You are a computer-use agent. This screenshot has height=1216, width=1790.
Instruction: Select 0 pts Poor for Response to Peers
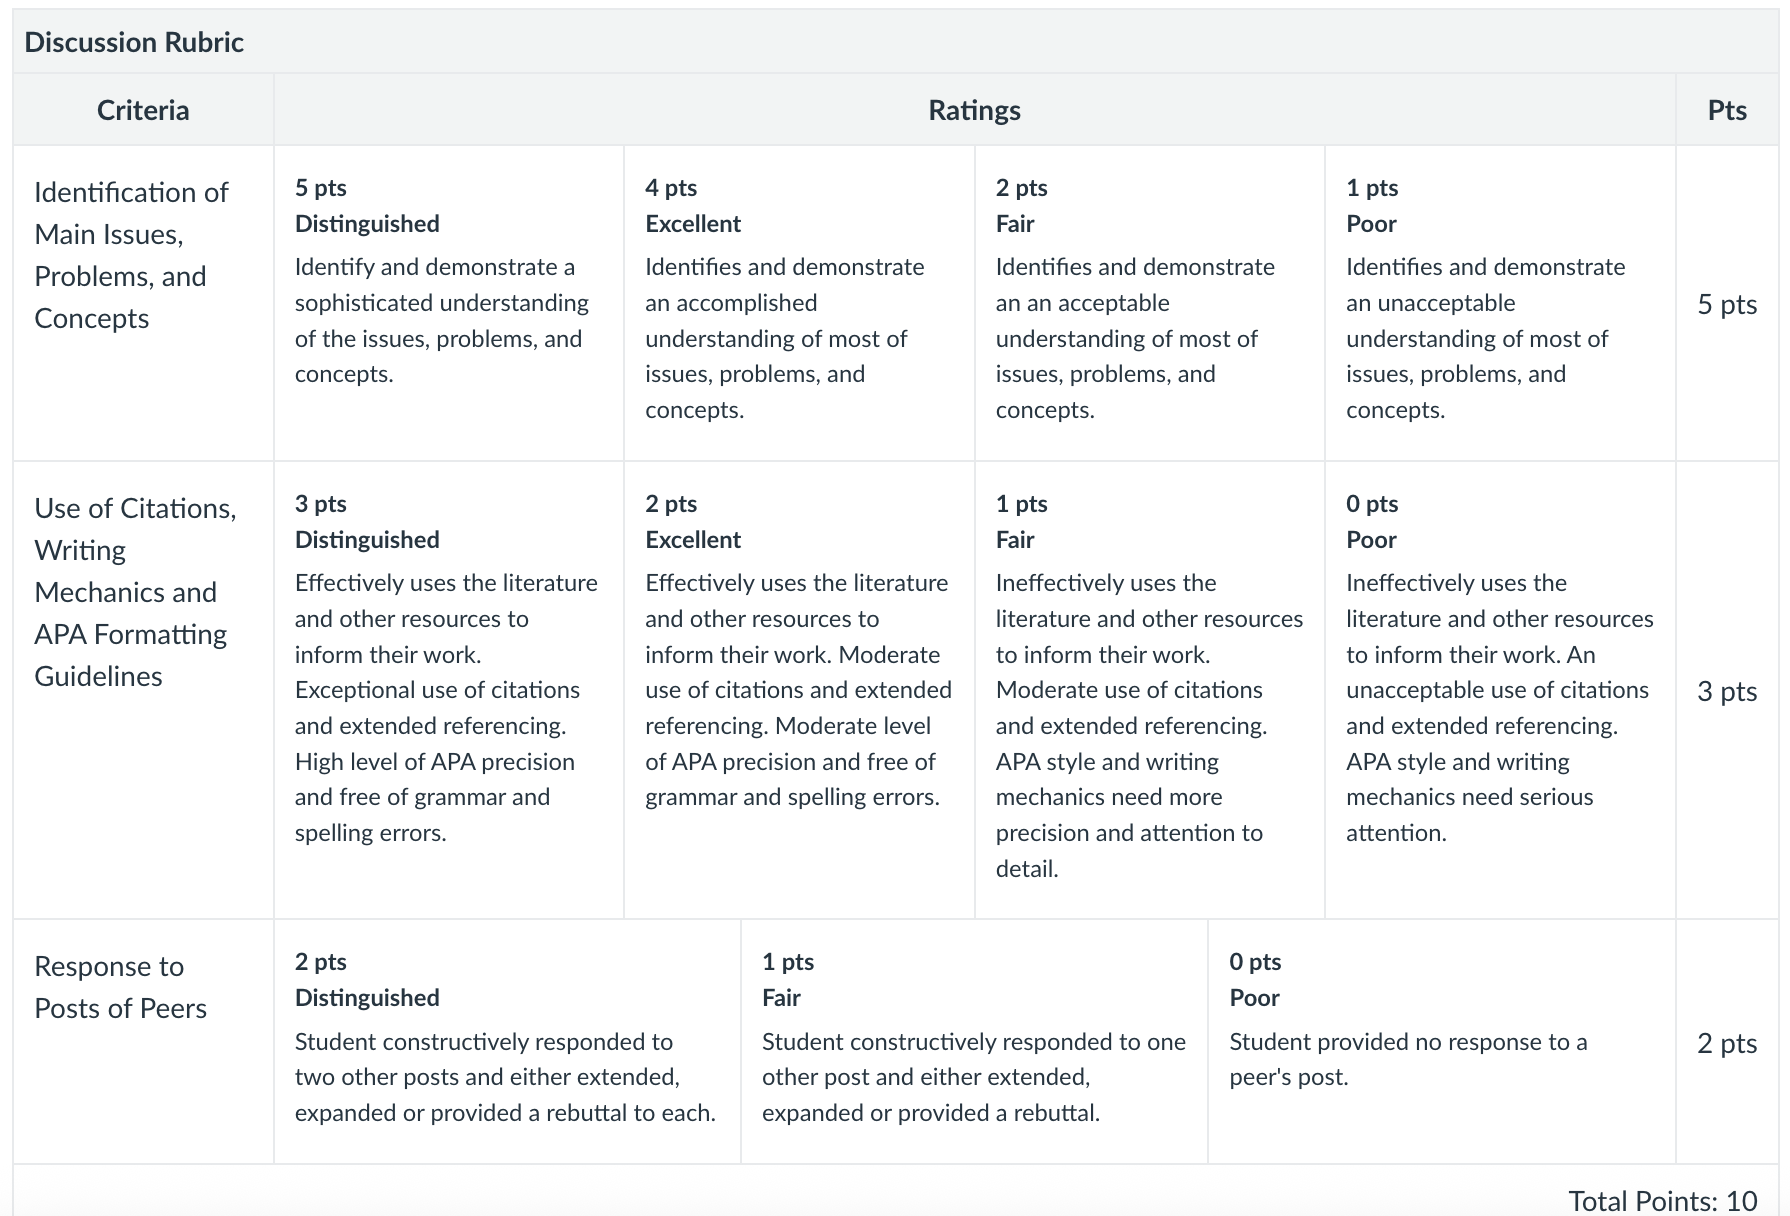click(1442, 1041)
